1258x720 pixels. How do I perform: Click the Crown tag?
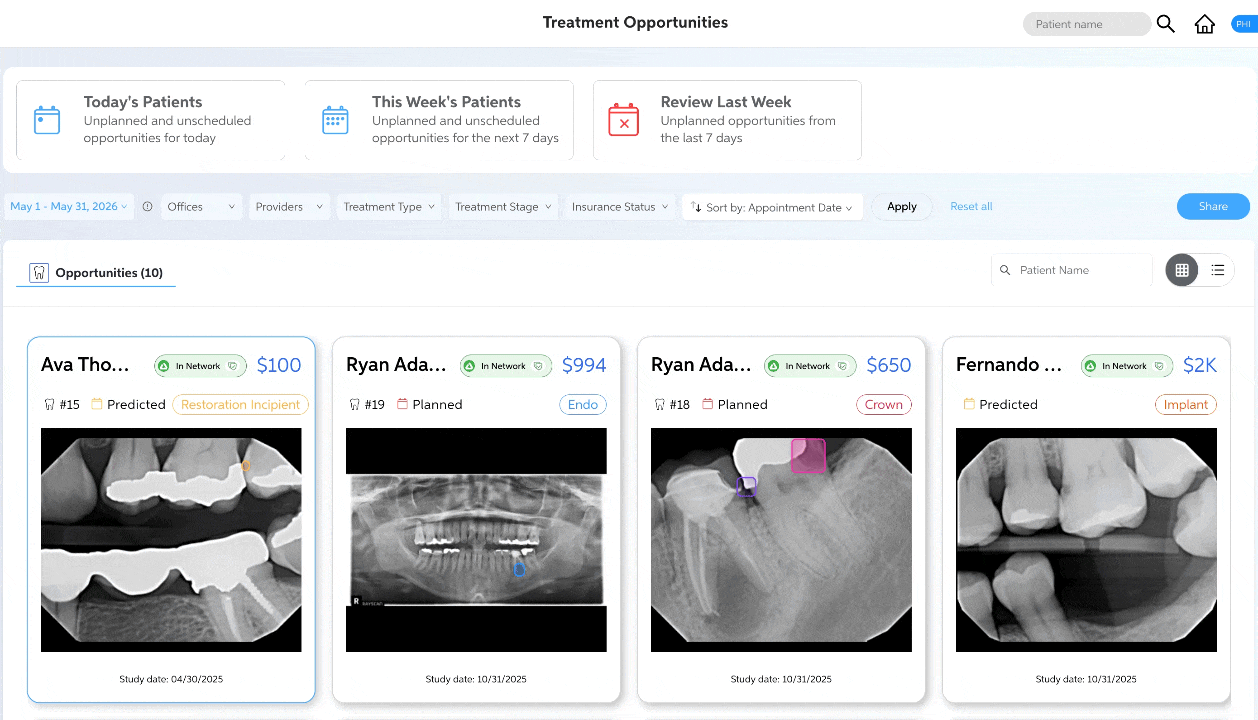[x=884, y=405]
